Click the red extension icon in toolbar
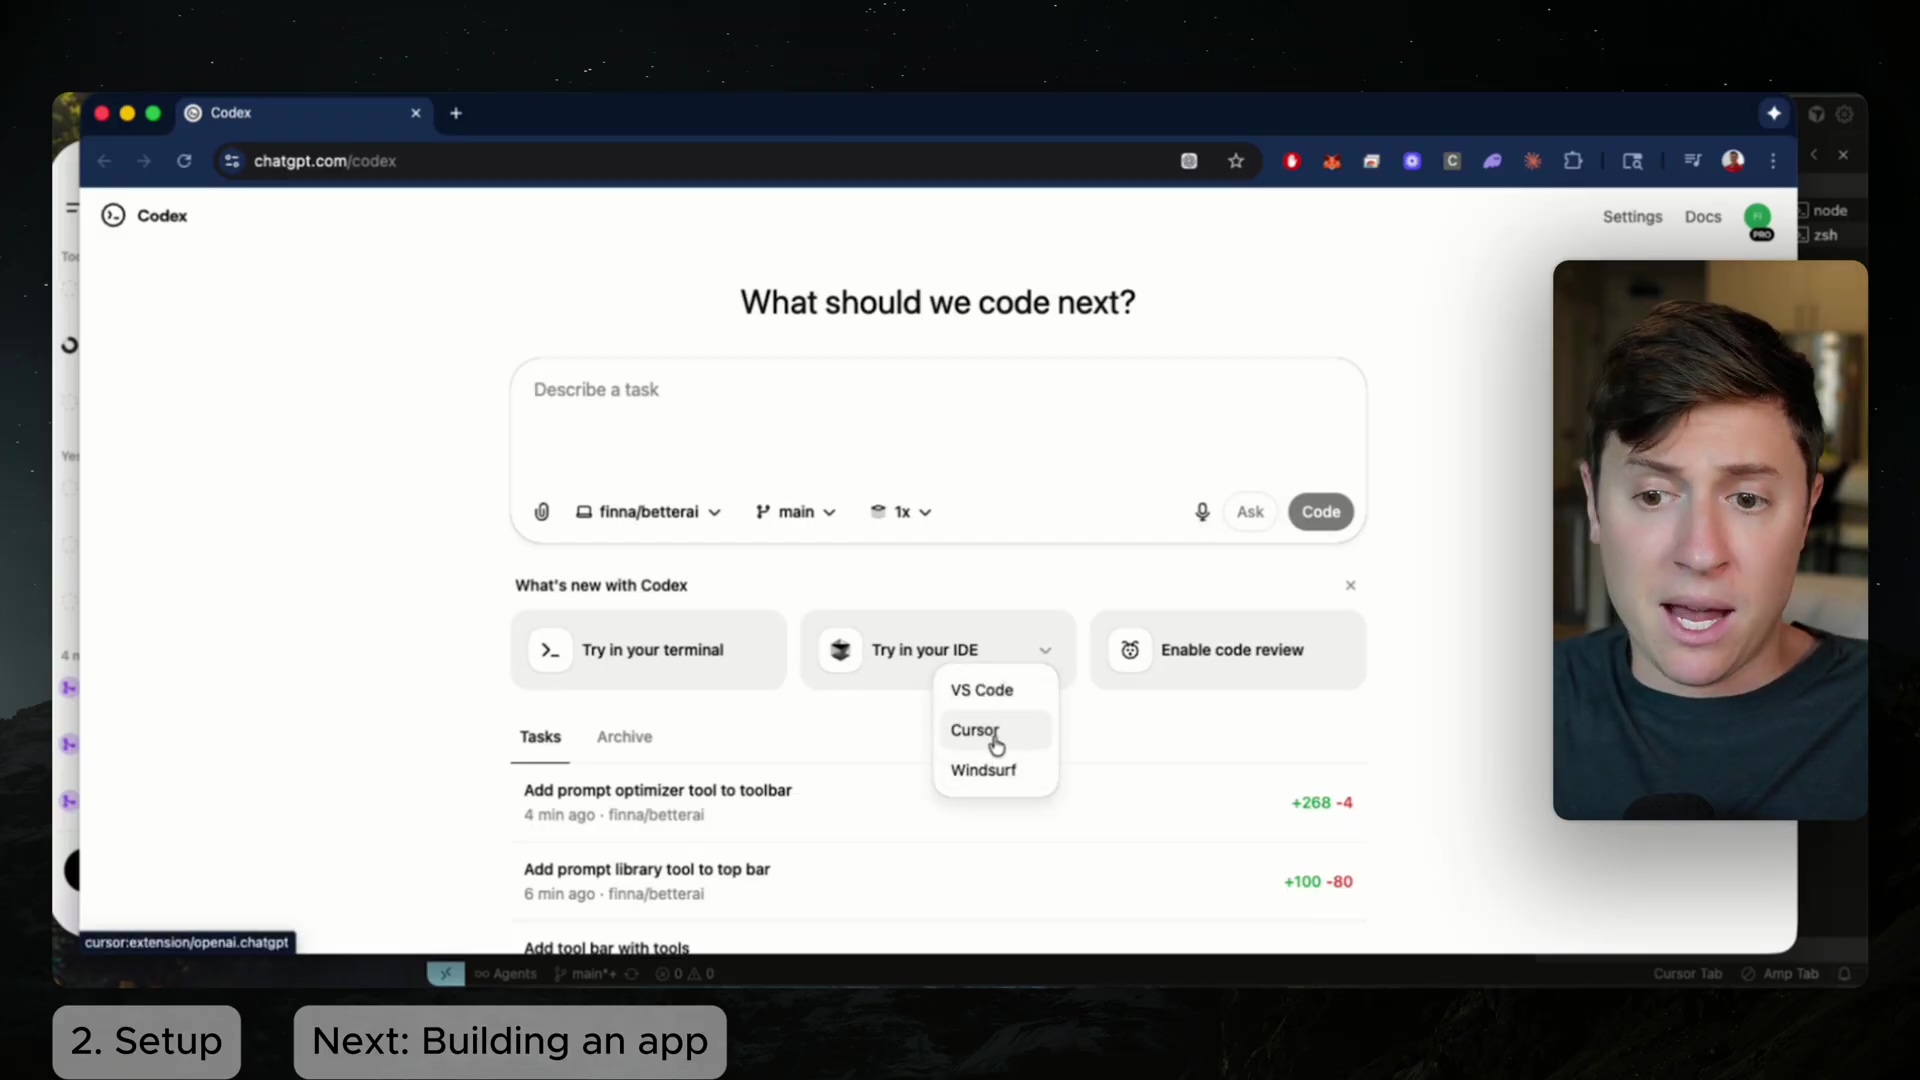This screenshot has width=1920, height=1080. click(x=1292, y=161)
